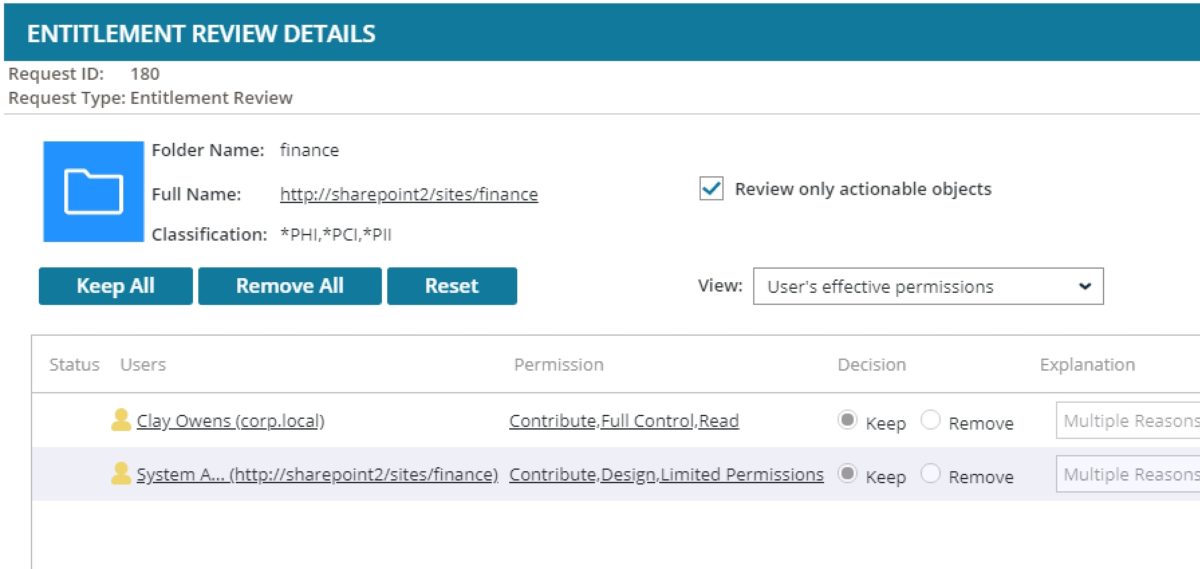The height and width of the screenshot is (569, 1200).
Task: Open the Contribute, Design, Limited Permissions link
Action: (x=666, y=475)
